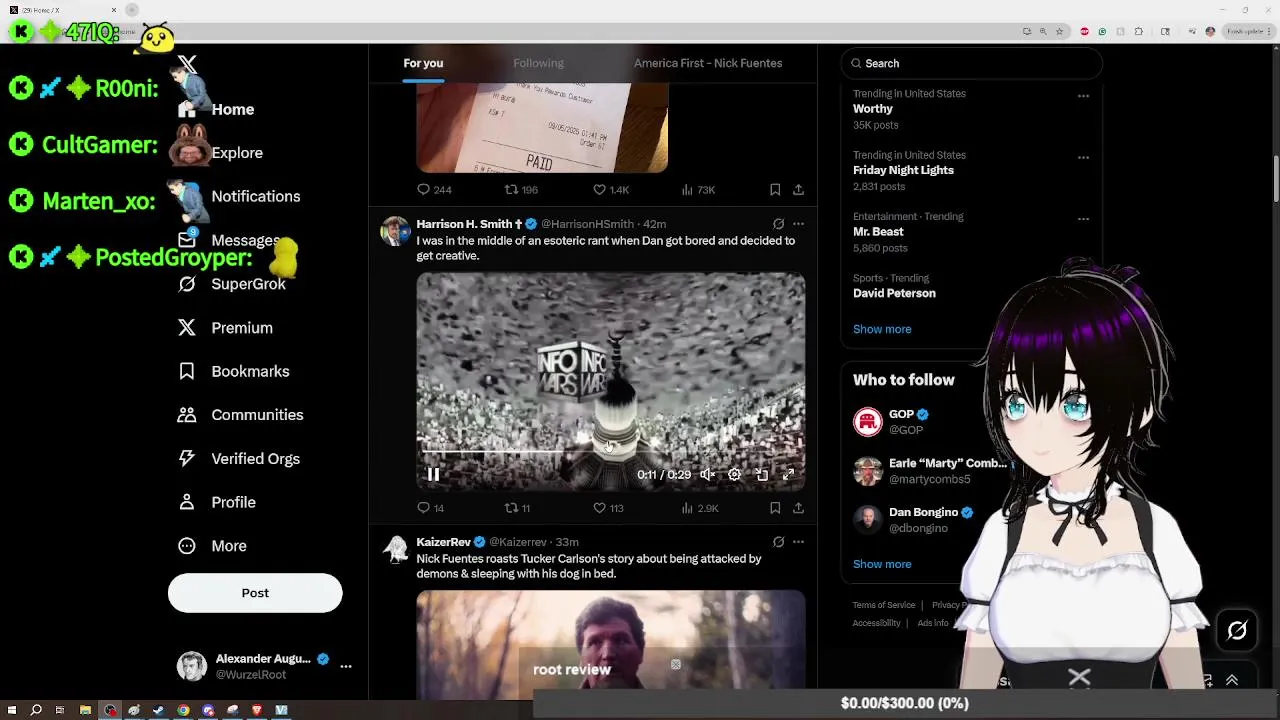The height and width of the screenshot is (720, 1280).
Task: Open the David Peterson trending topic
Action: 894,293
